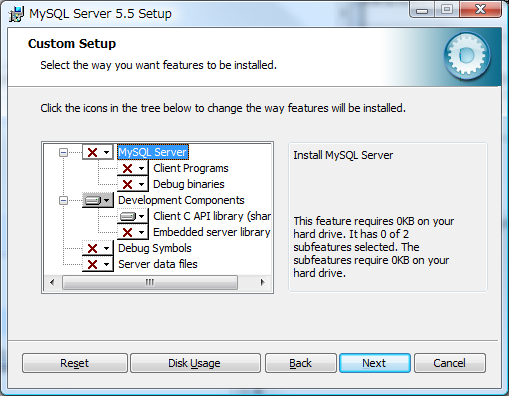Open the Server data files state dropdown

(98, 264)
